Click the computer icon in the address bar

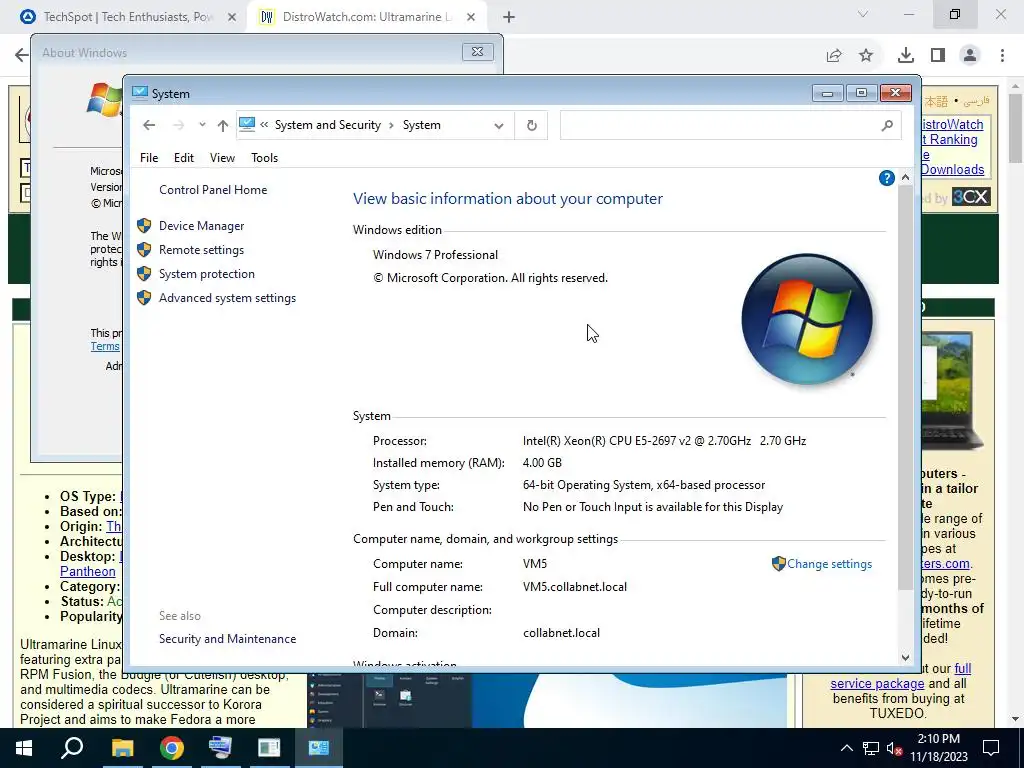[x=247, y=124]
